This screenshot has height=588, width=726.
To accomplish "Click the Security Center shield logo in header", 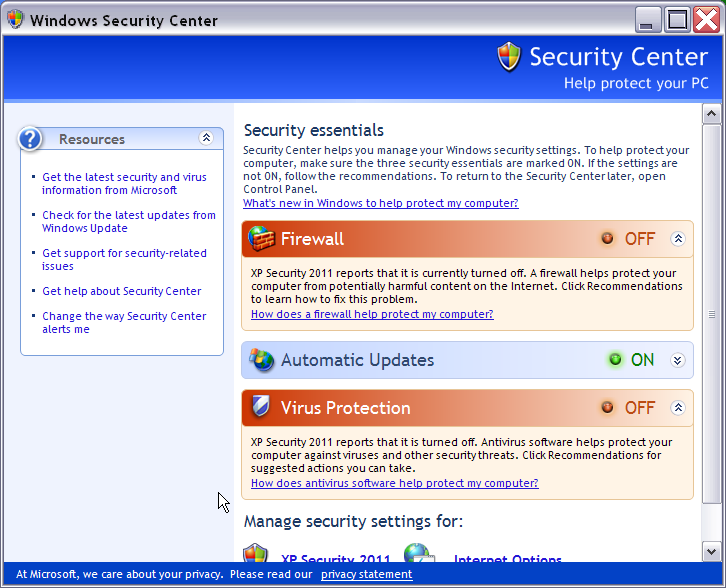I will (509, 57).
